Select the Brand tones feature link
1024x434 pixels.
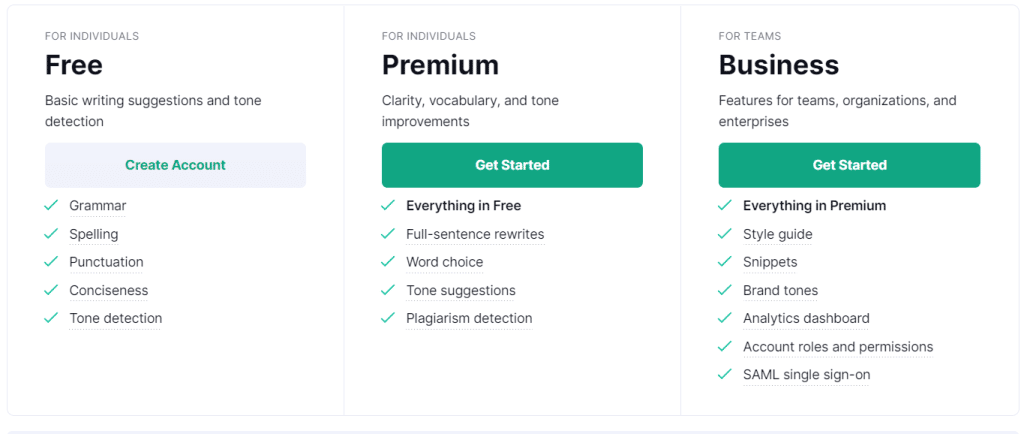click(x=780, y=291)
